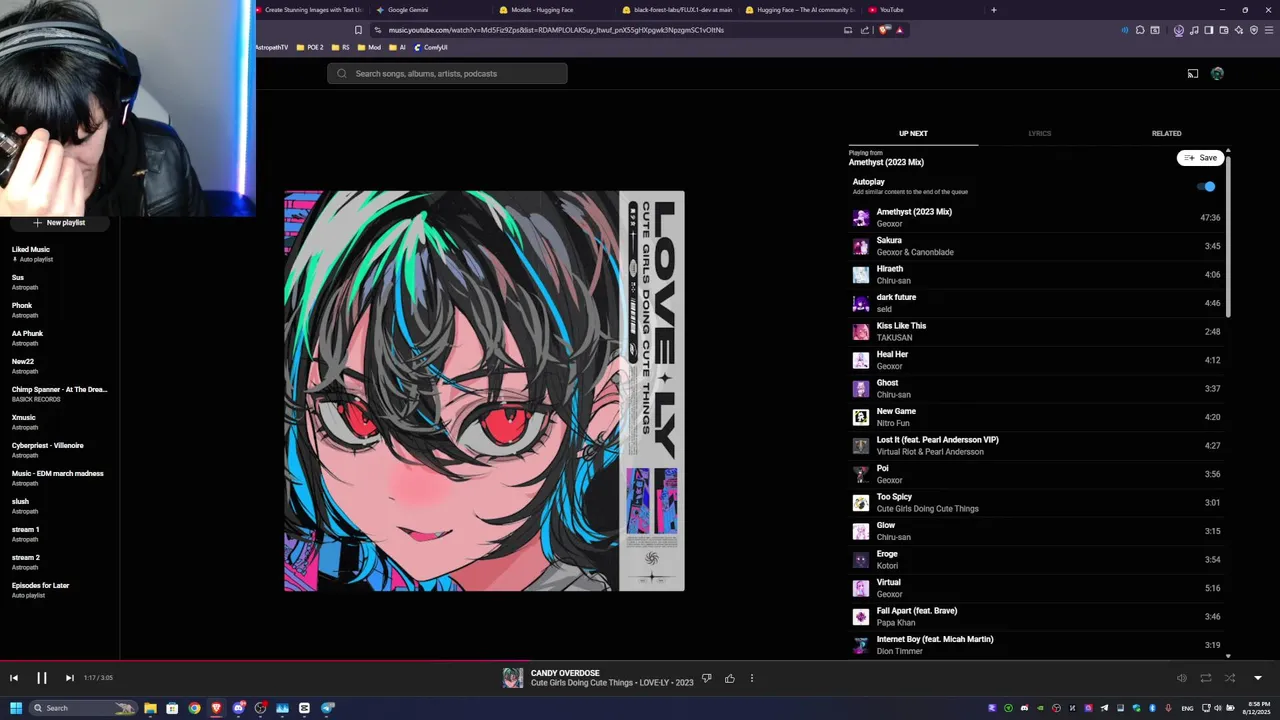Click the Kiss Like This thumbnail

pos(861,332)
